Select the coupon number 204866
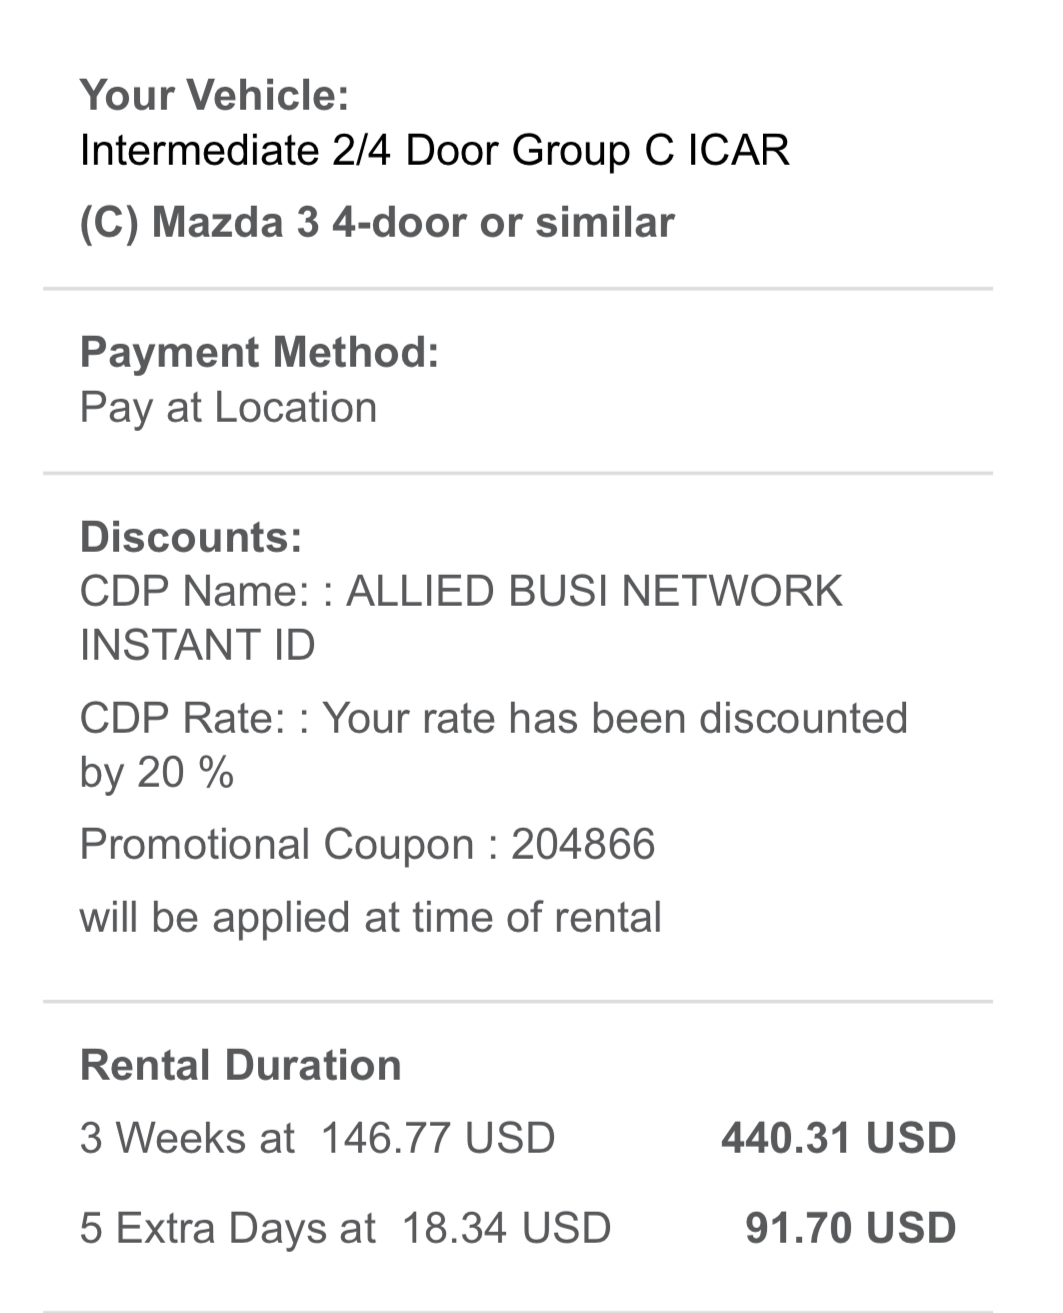The image size is (1063, 1313). tap(583, 845)
